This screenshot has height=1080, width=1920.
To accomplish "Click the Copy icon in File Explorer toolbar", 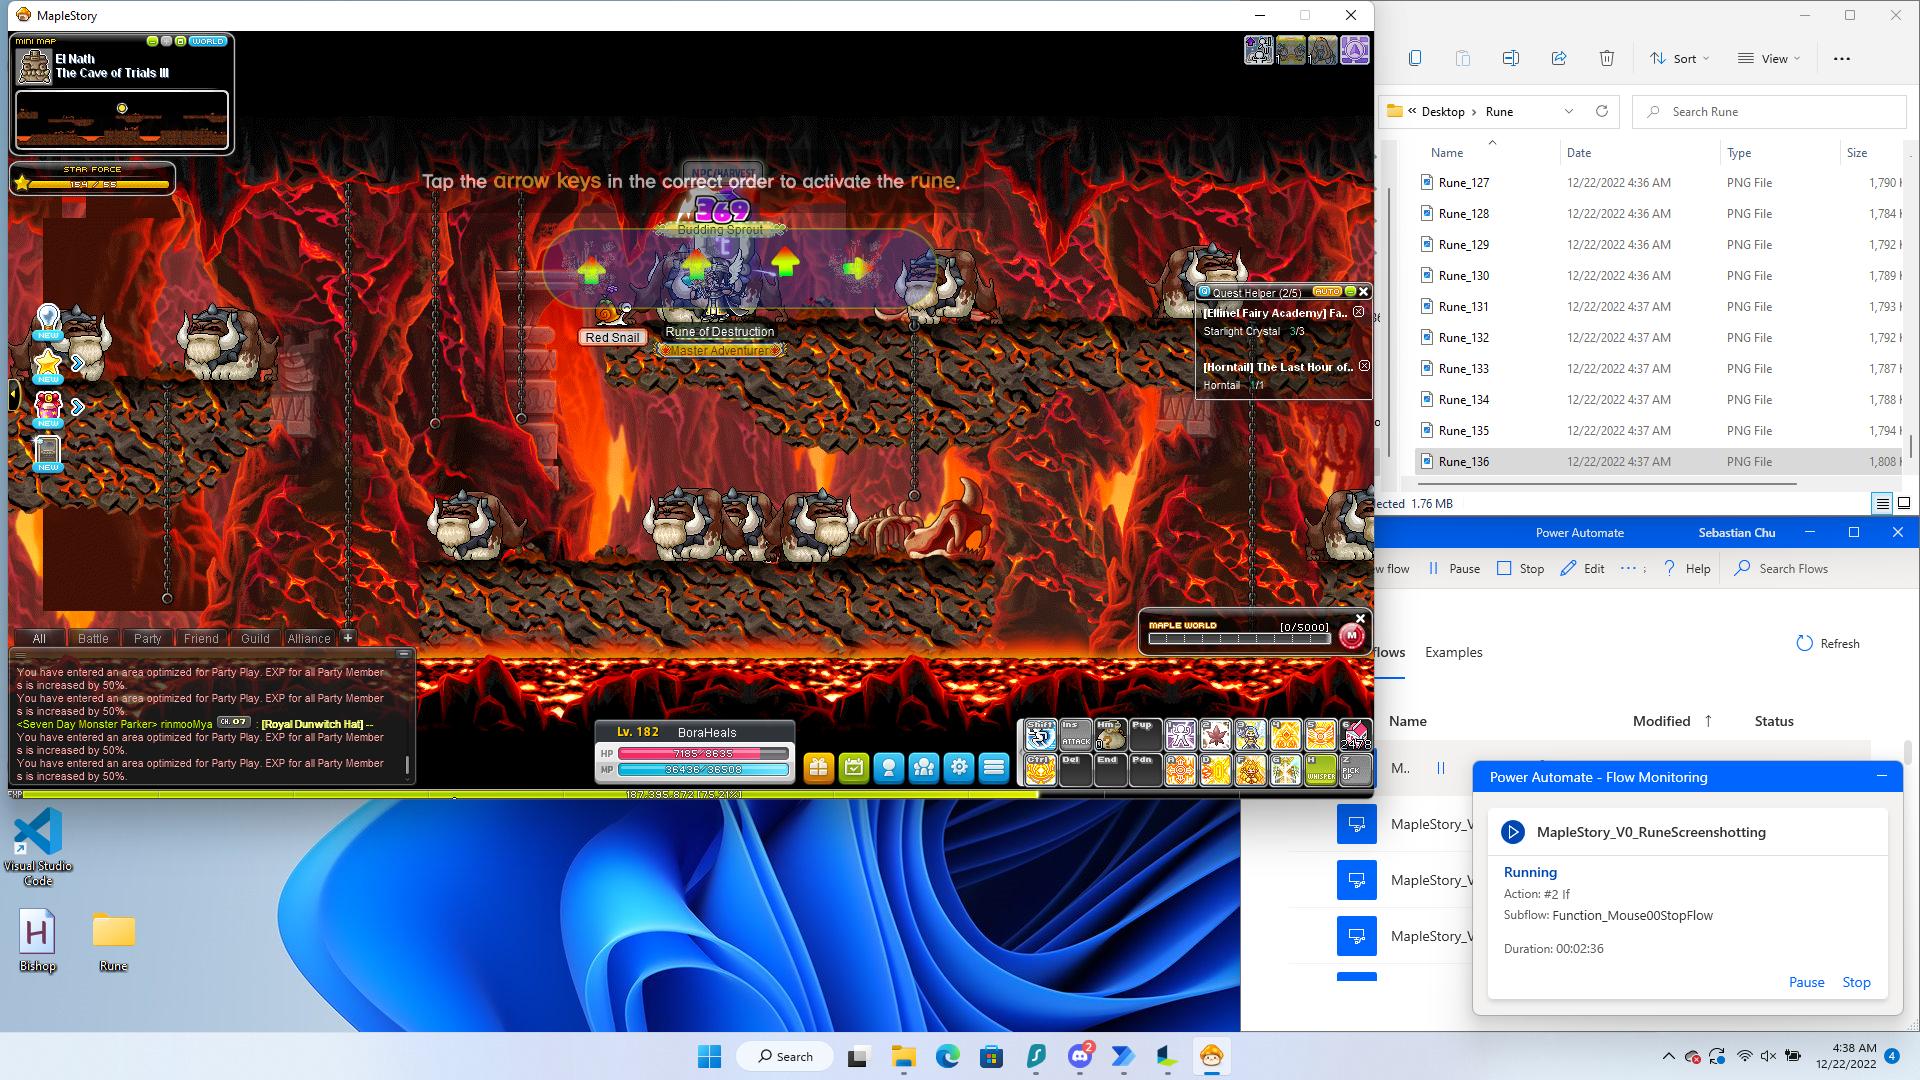I will point(1414,58).
